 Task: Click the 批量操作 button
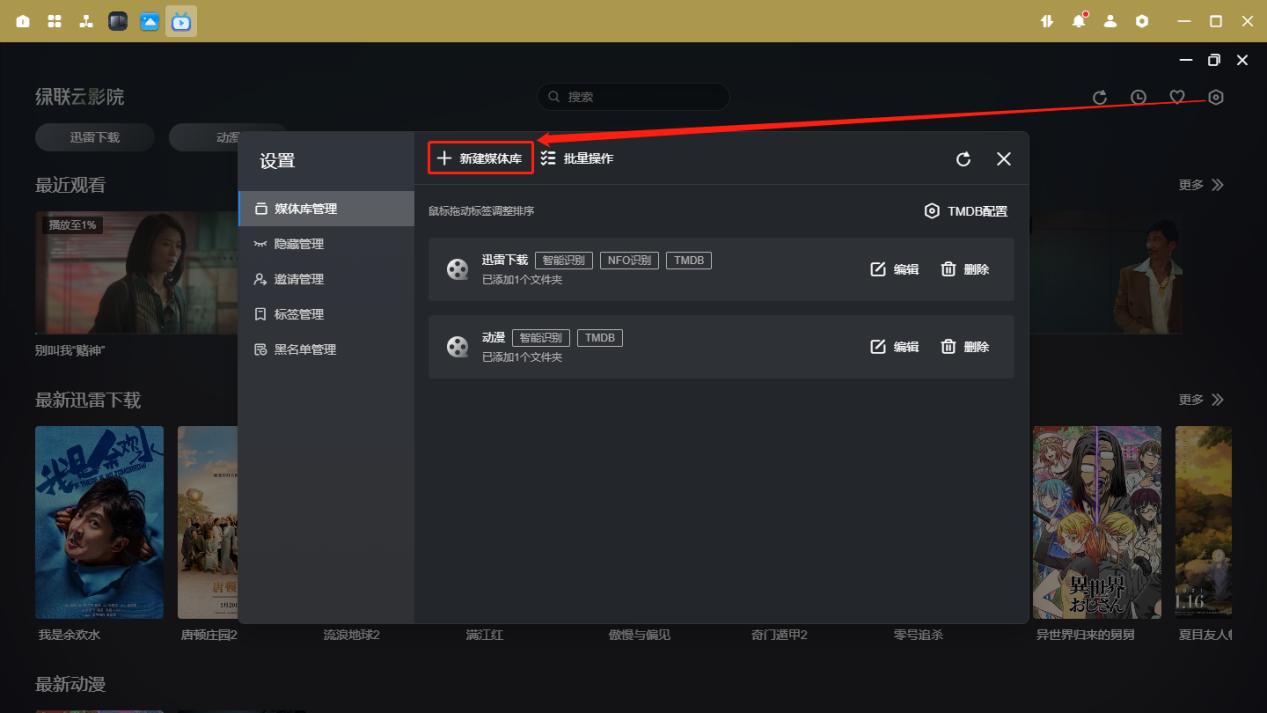[580, 158]
